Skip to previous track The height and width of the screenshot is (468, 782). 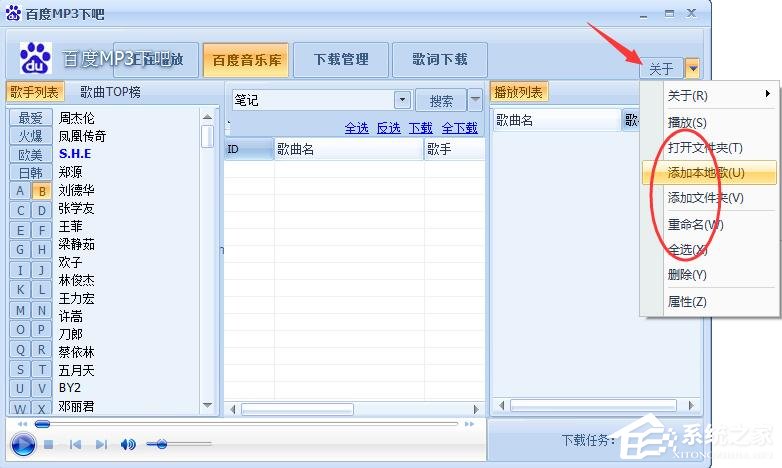tap(75, 444)
